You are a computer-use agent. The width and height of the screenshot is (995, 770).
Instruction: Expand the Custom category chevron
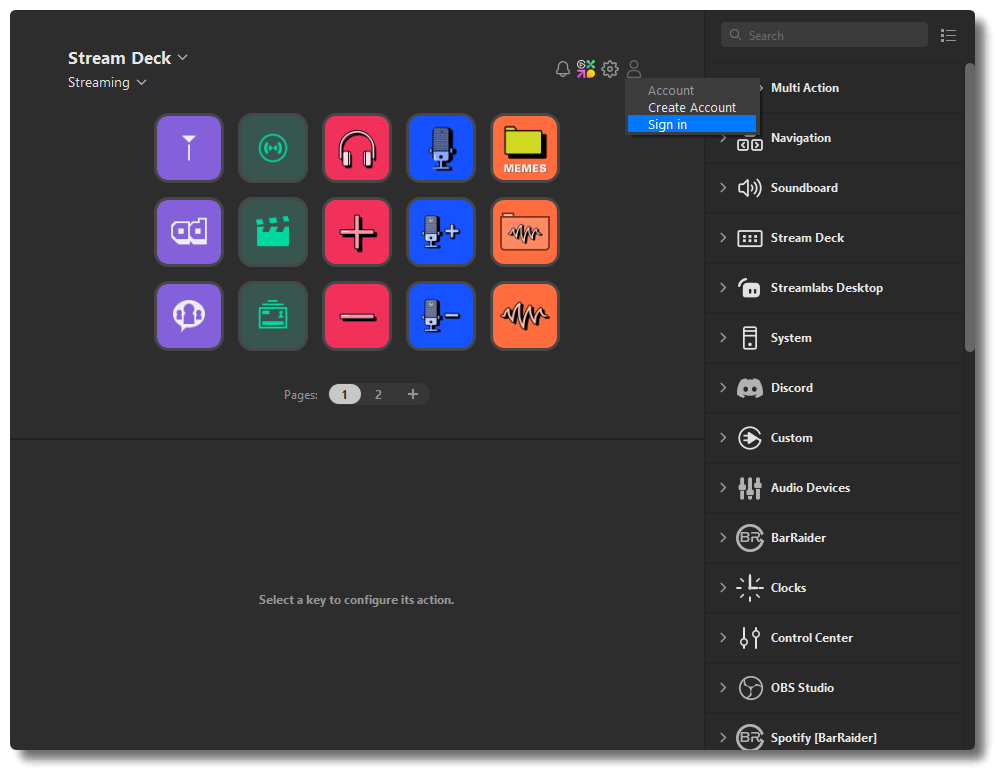pos(723,437)
